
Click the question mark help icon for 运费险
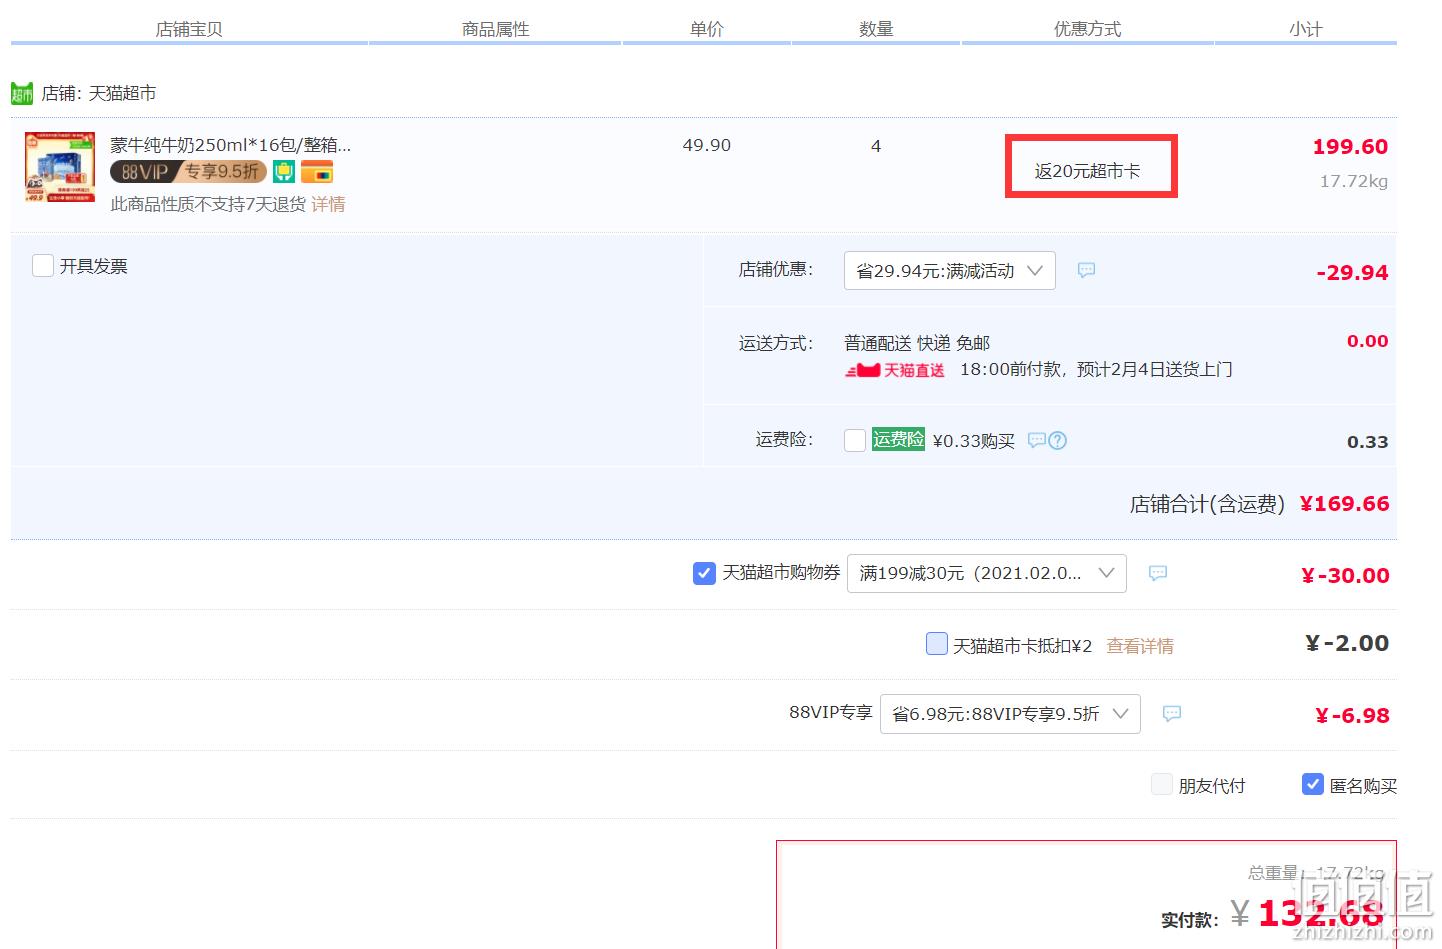click(x=1058, y=440)
